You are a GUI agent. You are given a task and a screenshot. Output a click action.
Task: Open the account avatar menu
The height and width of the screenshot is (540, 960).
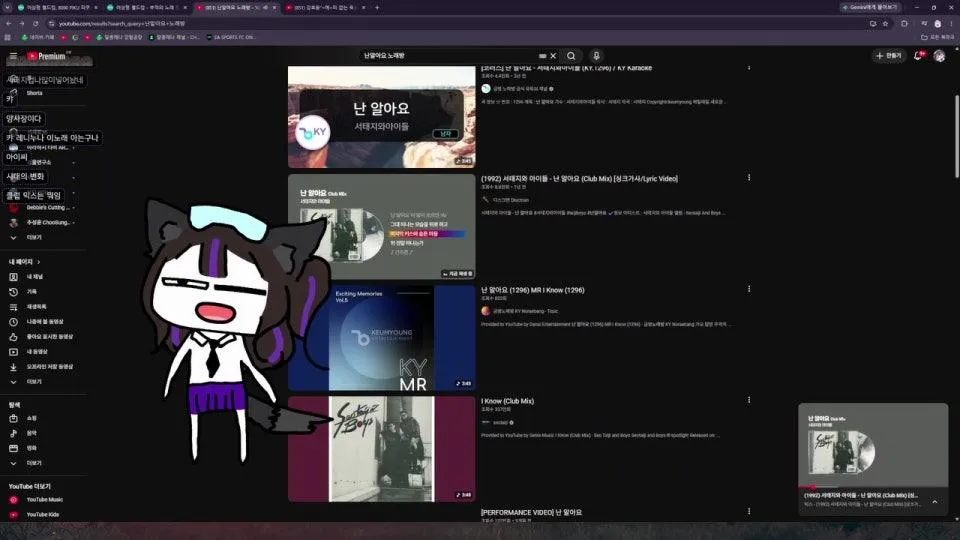(939, 56)
